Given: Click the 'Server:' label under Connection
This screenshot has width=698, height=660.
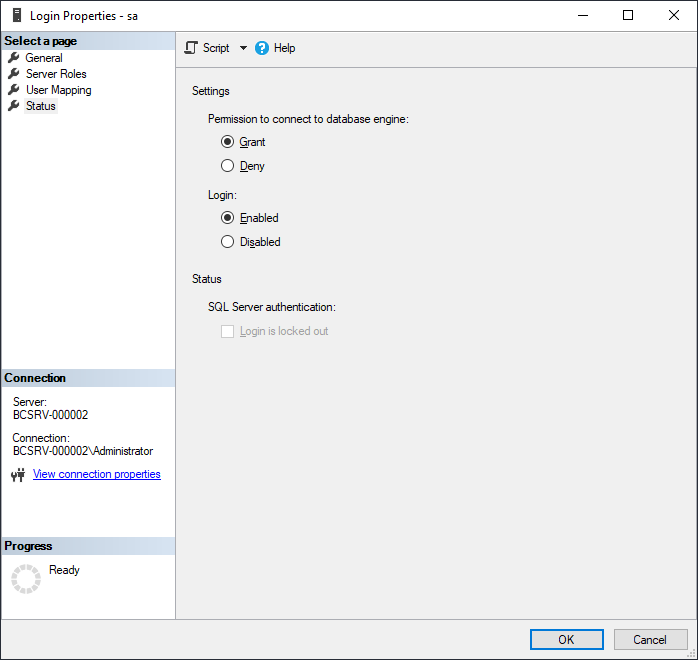Looking at the screenshot, I should (30, 402).
